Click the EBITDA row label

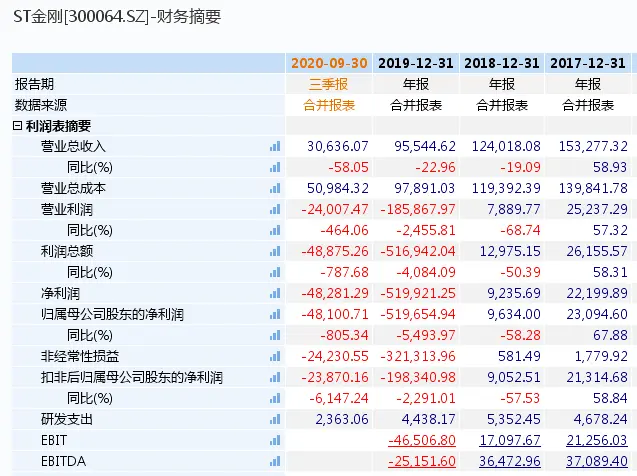click(63, 461)
